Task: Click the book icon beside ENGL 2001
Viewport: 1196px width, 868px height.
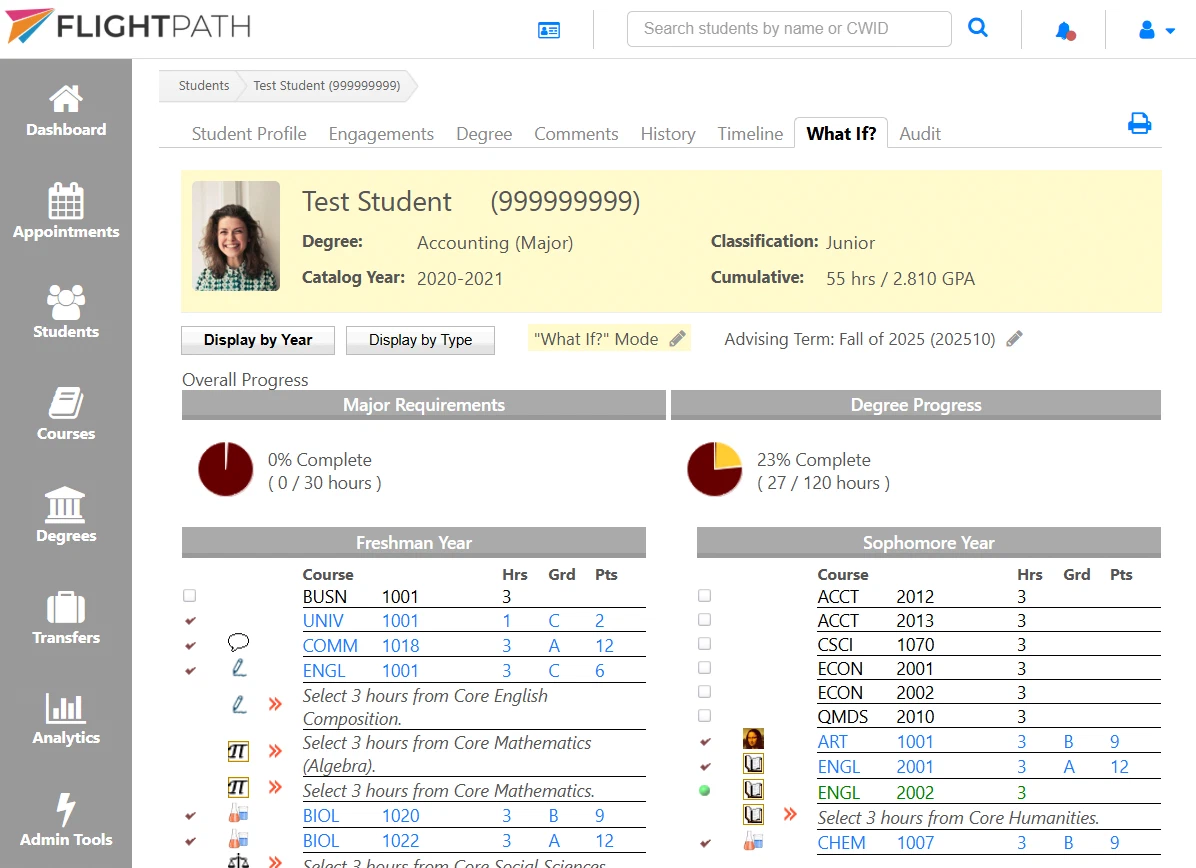Action: (x=753, y=764)
